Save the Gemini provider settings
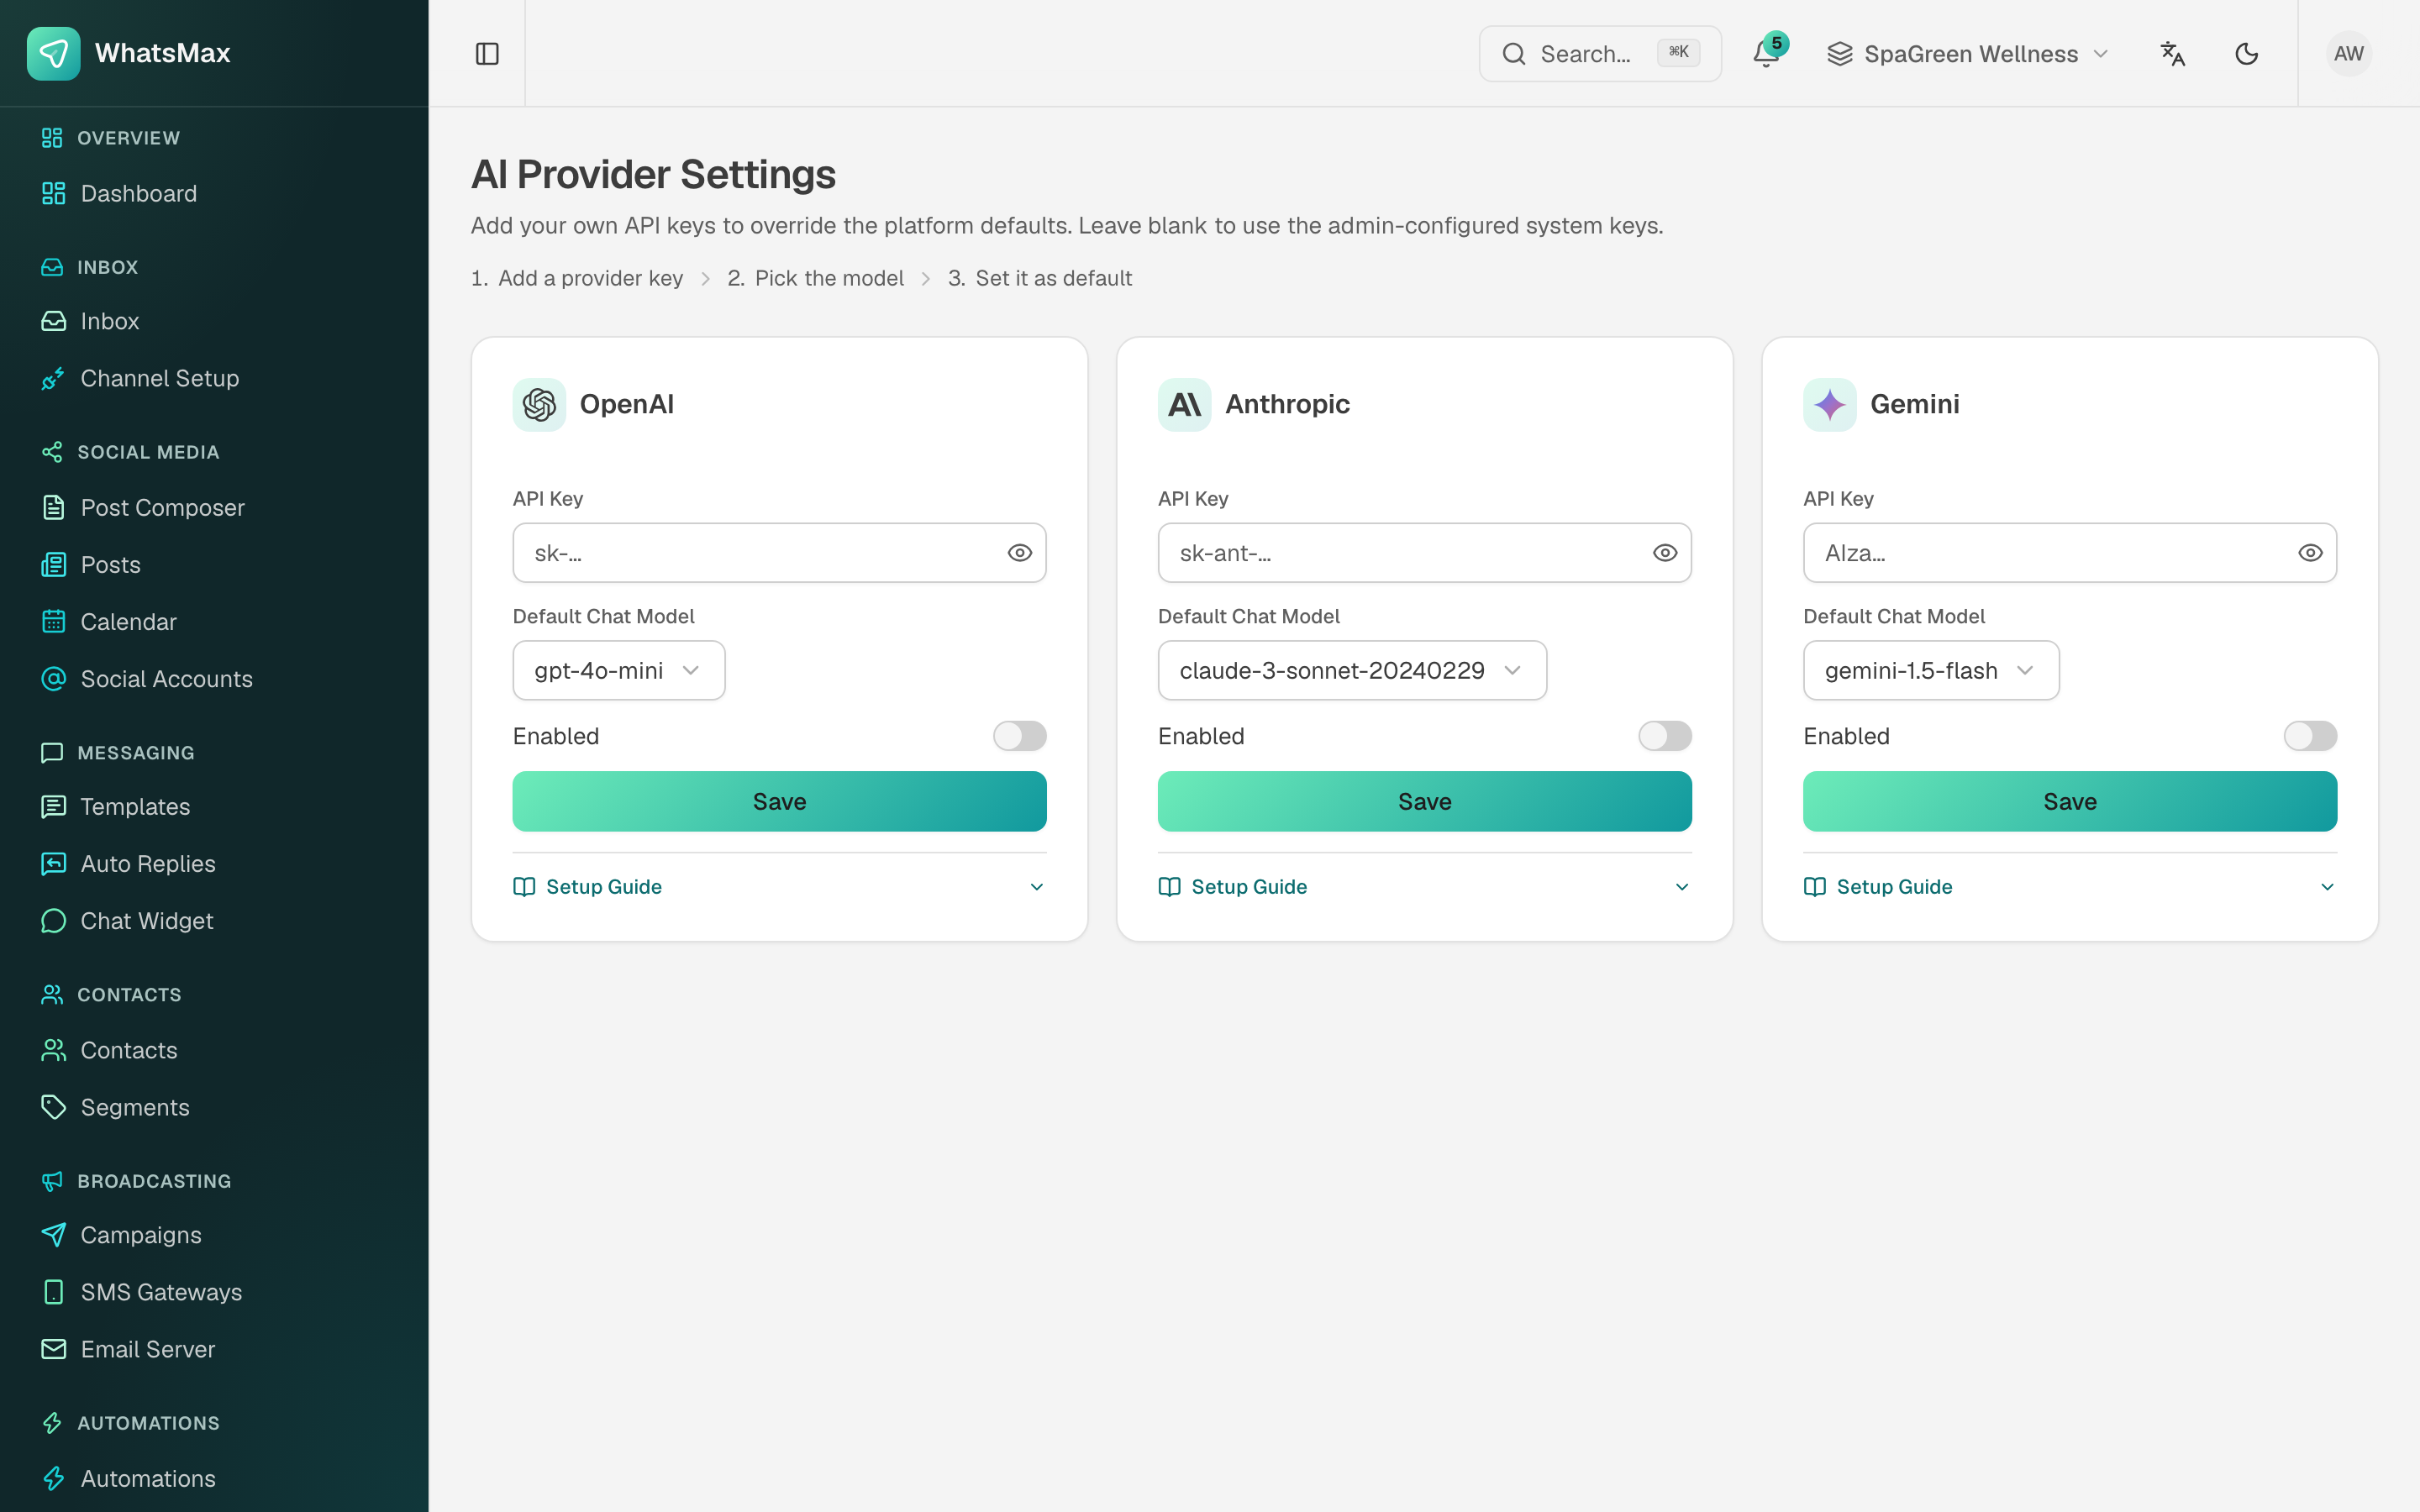The image size is (2420, 1512). (2069, 801)
